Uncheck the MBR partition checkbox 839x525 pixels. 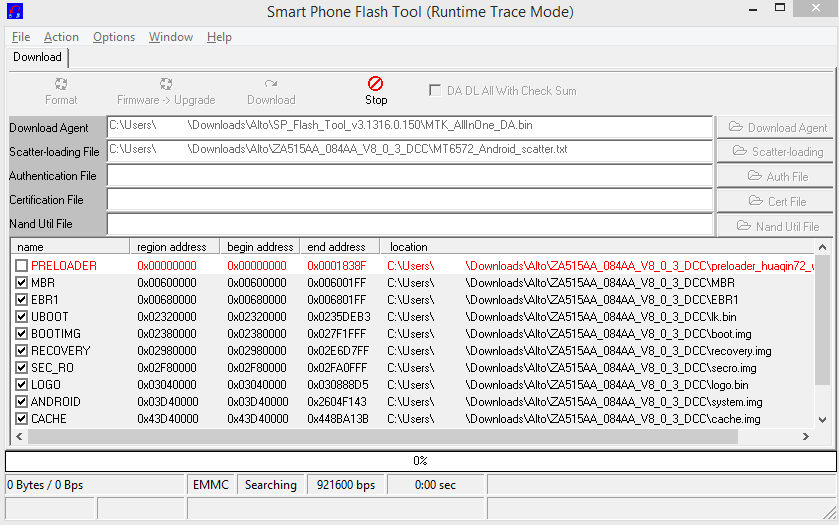pyautogui.click(x=21, y=283)
